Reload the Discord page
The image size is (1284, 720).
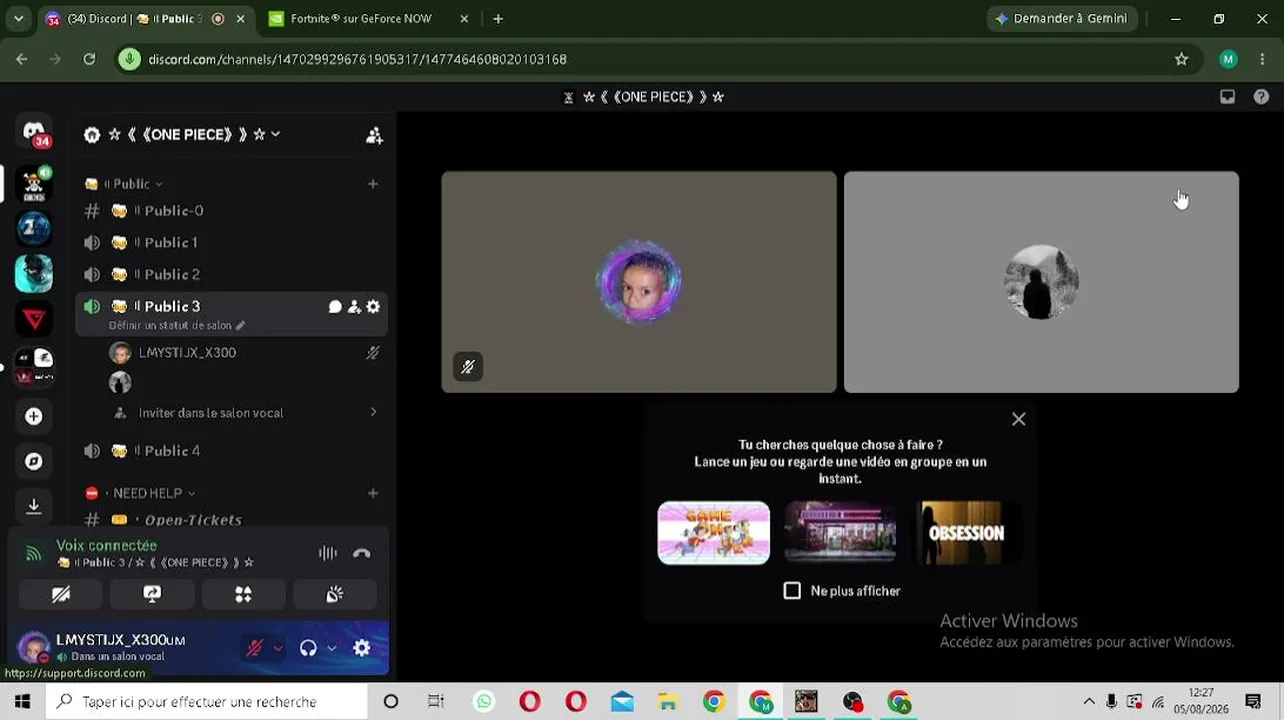(89, 59)
